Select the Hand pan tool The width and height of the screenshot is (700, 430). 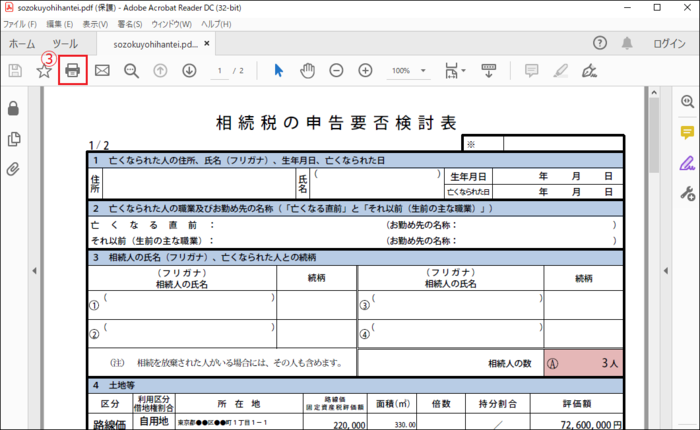coord(308,71)
